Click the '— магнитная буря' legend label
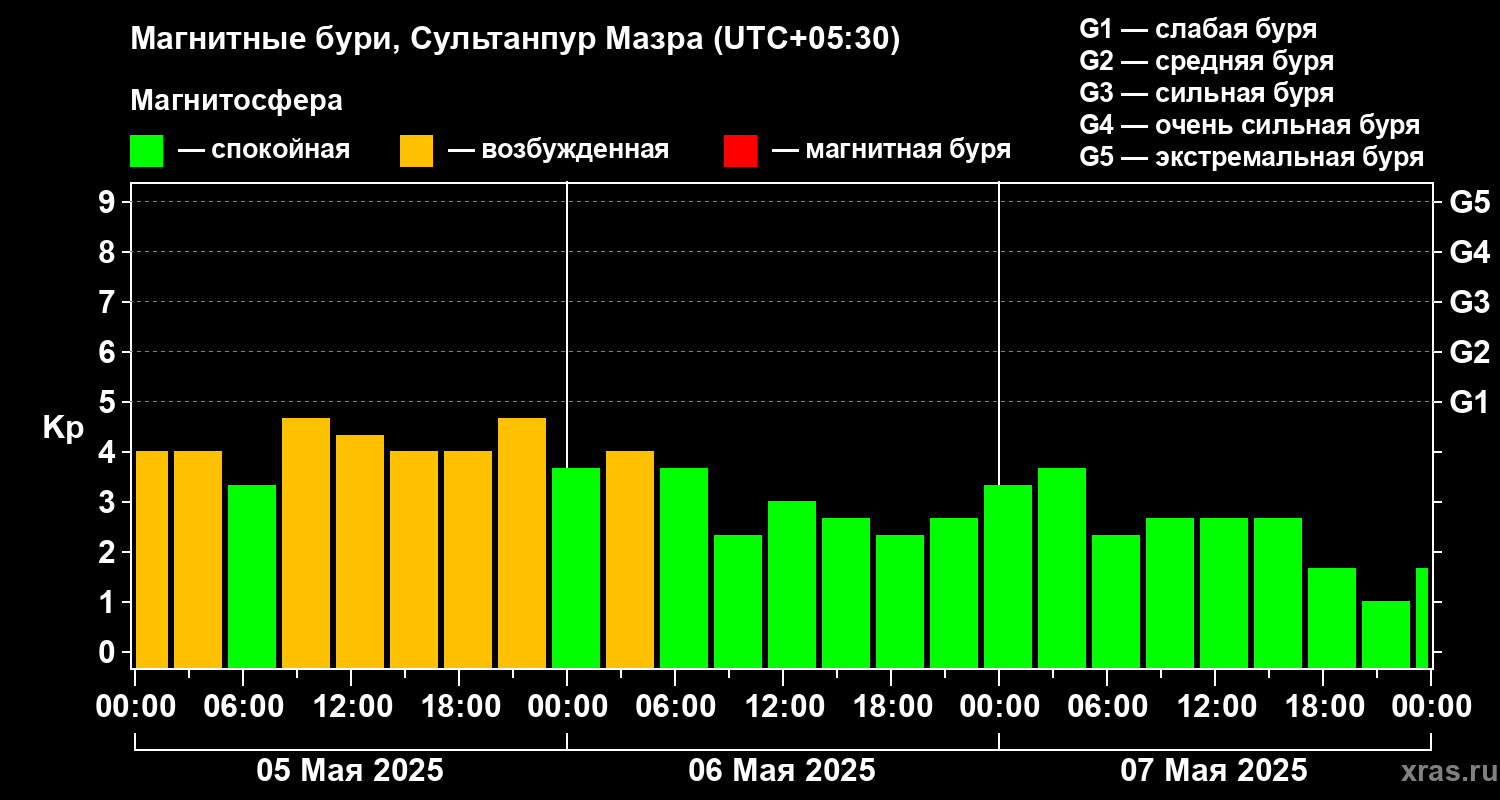Viewport: 1500px width, 800px height. (x=891, y=150)
